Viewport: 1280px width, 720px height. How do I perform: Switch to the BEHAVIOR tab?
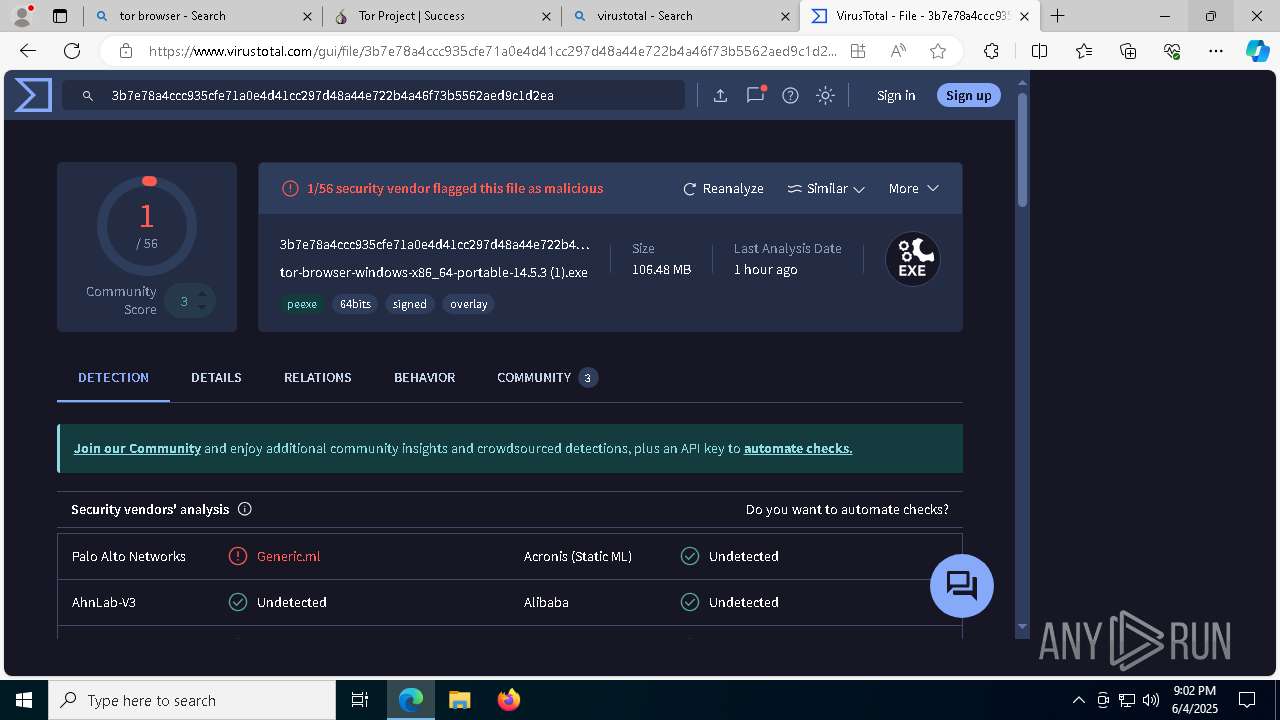pos(424,377)
